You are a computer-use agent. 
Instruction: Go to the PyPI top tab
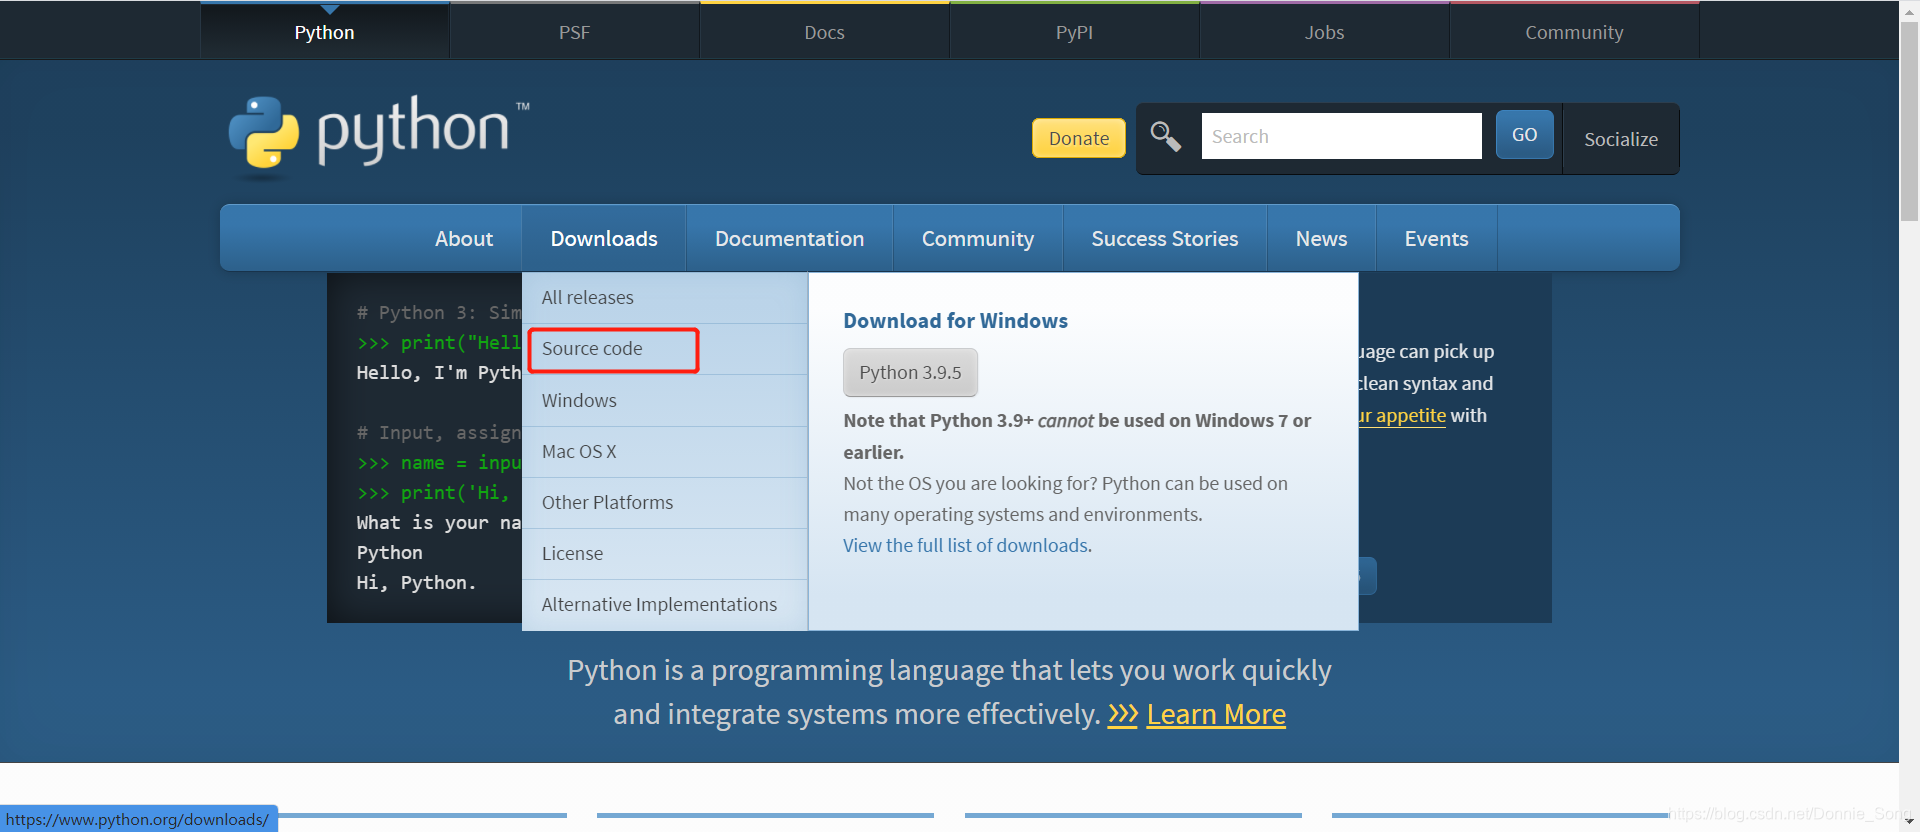(x=1075, y=32)
